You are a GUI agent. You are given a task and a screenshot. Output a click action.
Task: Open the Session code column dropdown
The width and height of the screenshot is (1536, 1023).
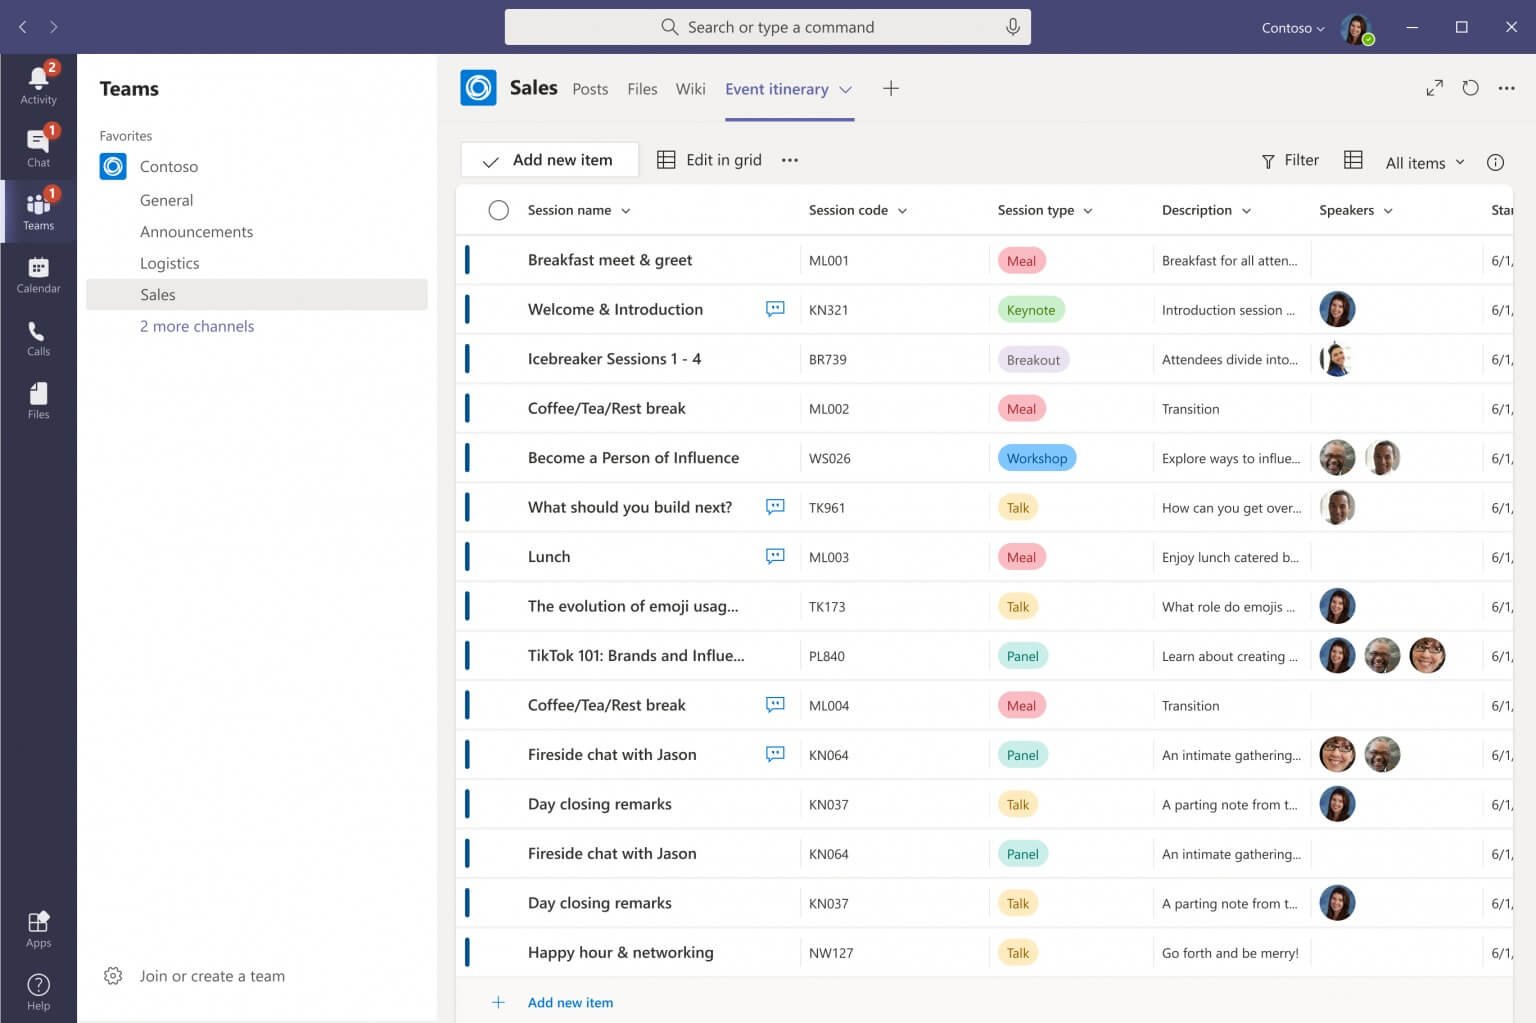(x=903, y=210)
